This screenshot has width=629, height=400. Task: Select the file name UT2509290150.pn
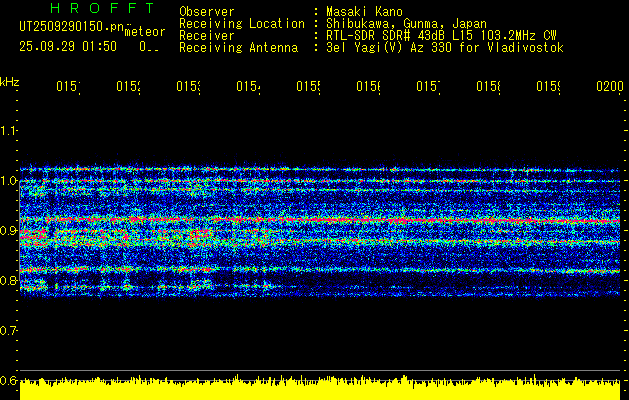click(x=72, y=26)
